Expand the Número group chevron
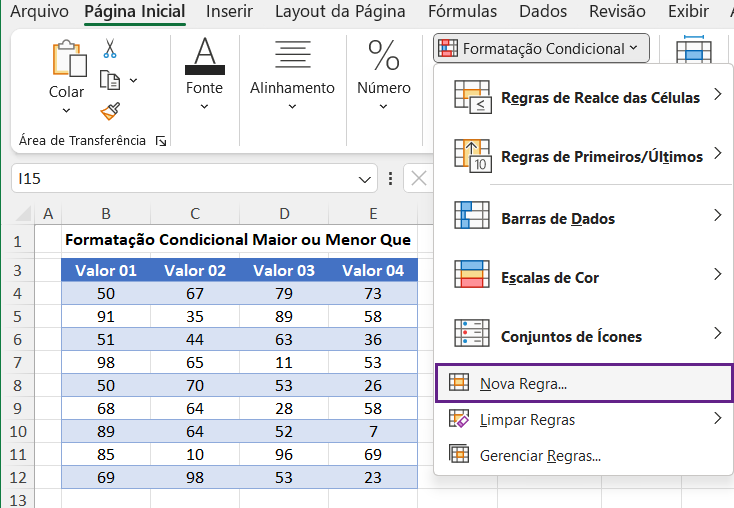Viewport: 734px width, 508px height. pos(383,107)
